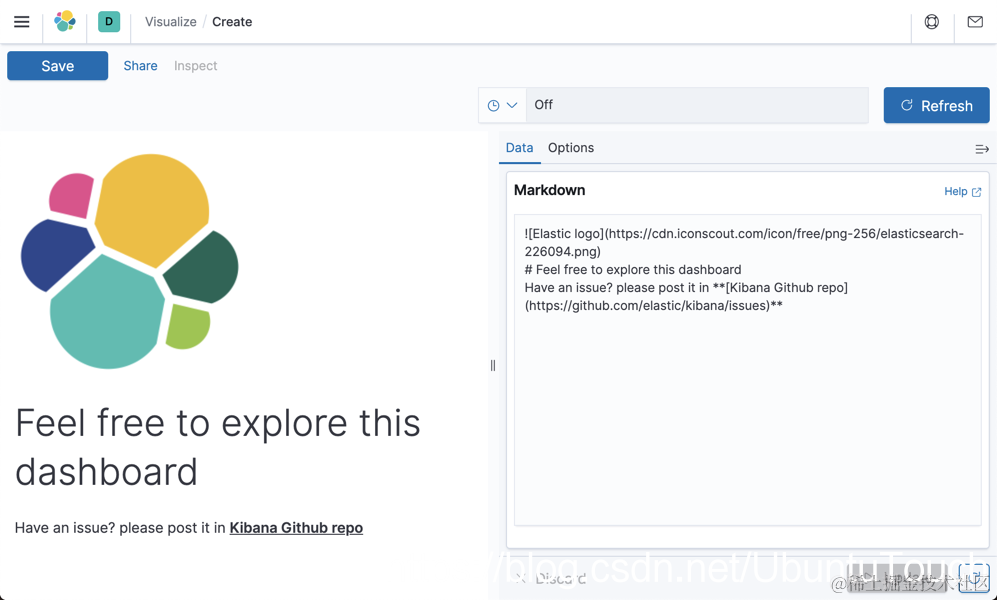This screenshot has width=997, height=600.
Task: Open the help lifebuoy icon
Action: click(x=932, y=22)
